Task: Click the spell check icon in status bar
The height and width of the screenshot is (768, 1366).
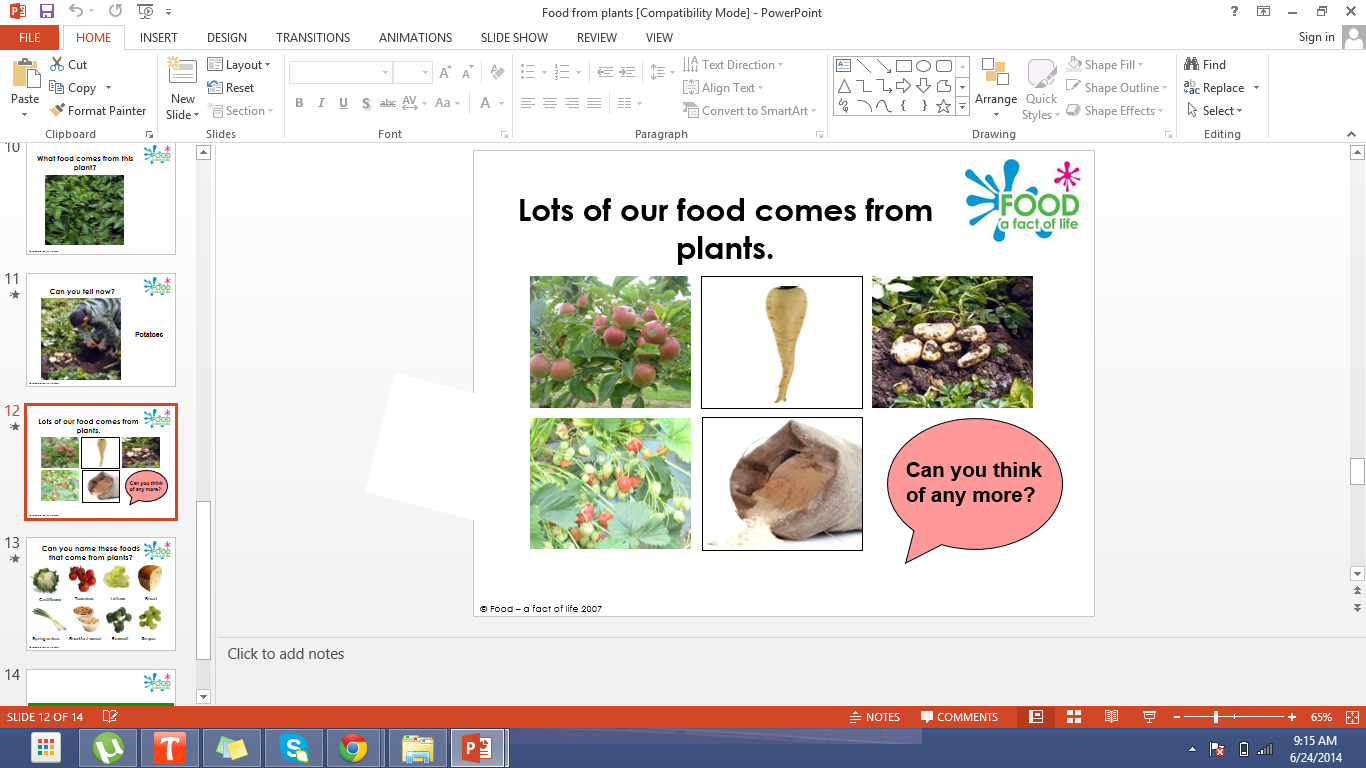Action: (x=110, y=717)
